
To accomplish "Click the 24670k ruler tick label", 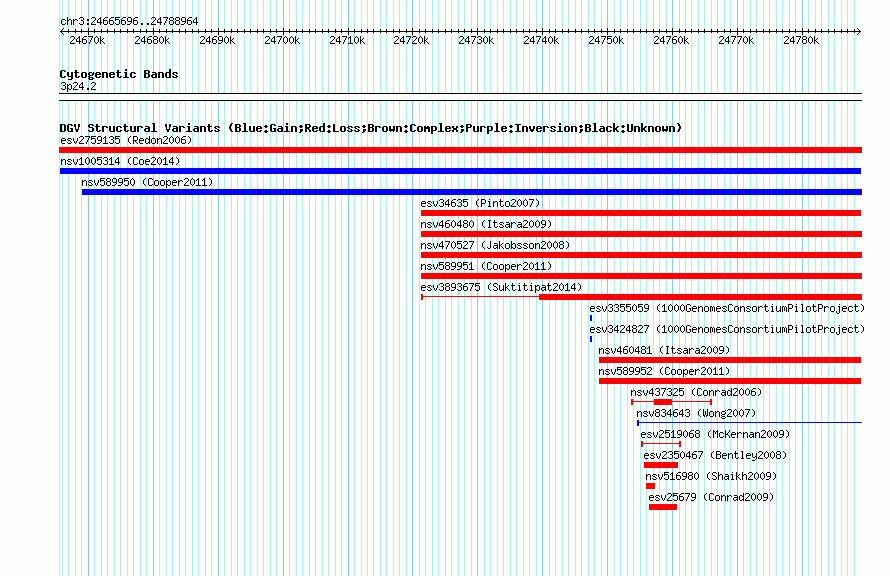I will pos(87,40).
